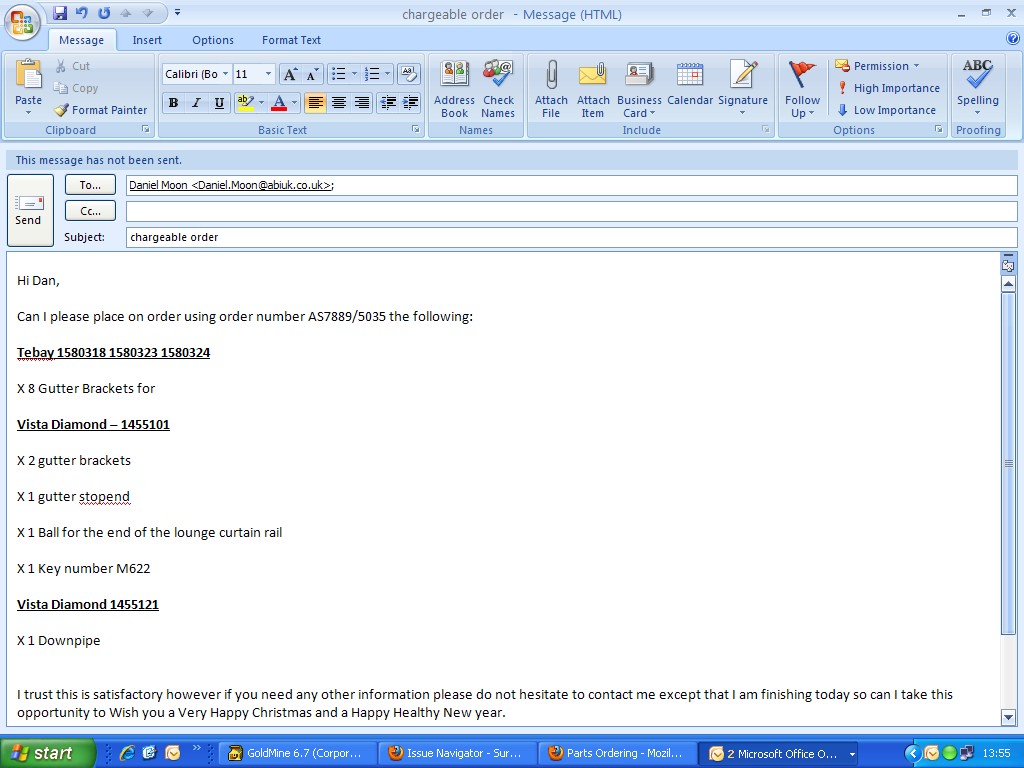
Task: Redo action in quick access toolbar
Action: tap(104, 13)
